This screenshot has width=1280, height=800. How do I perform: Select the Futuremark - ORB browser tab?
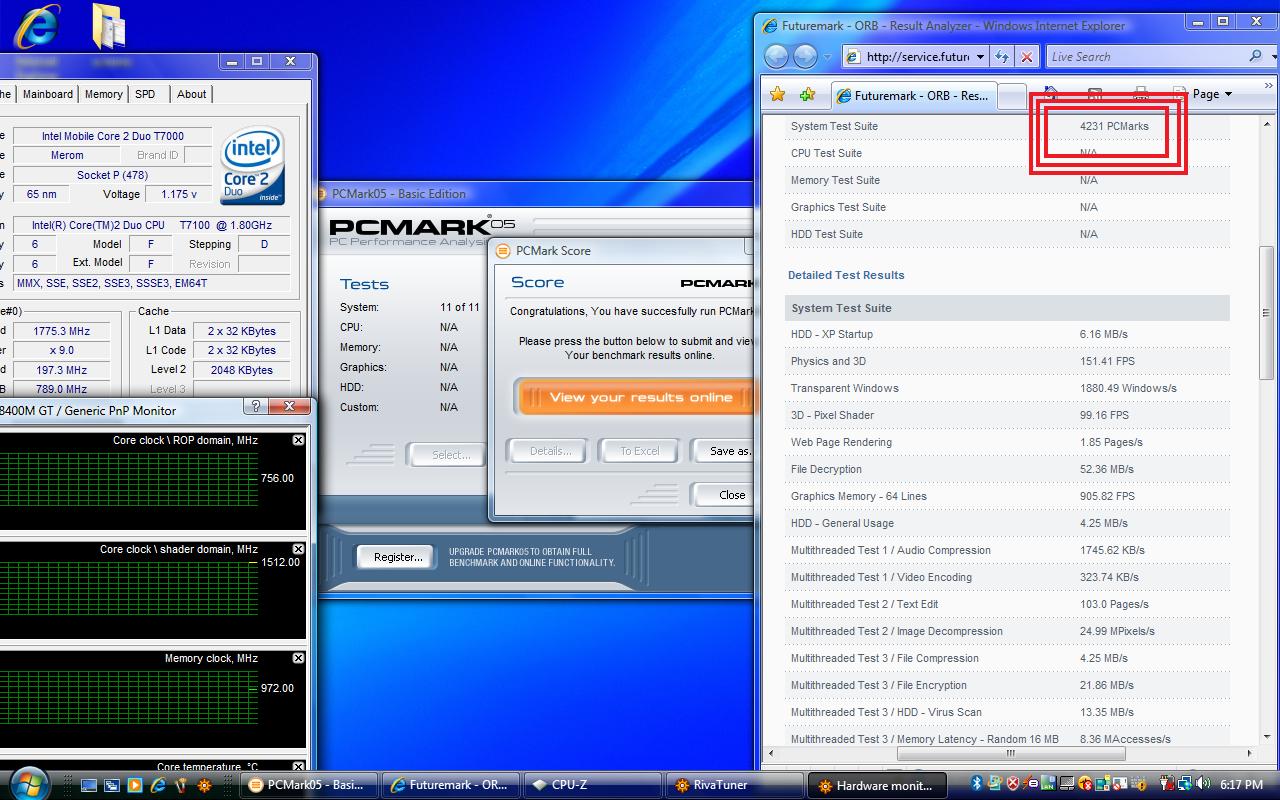[912, 96]
